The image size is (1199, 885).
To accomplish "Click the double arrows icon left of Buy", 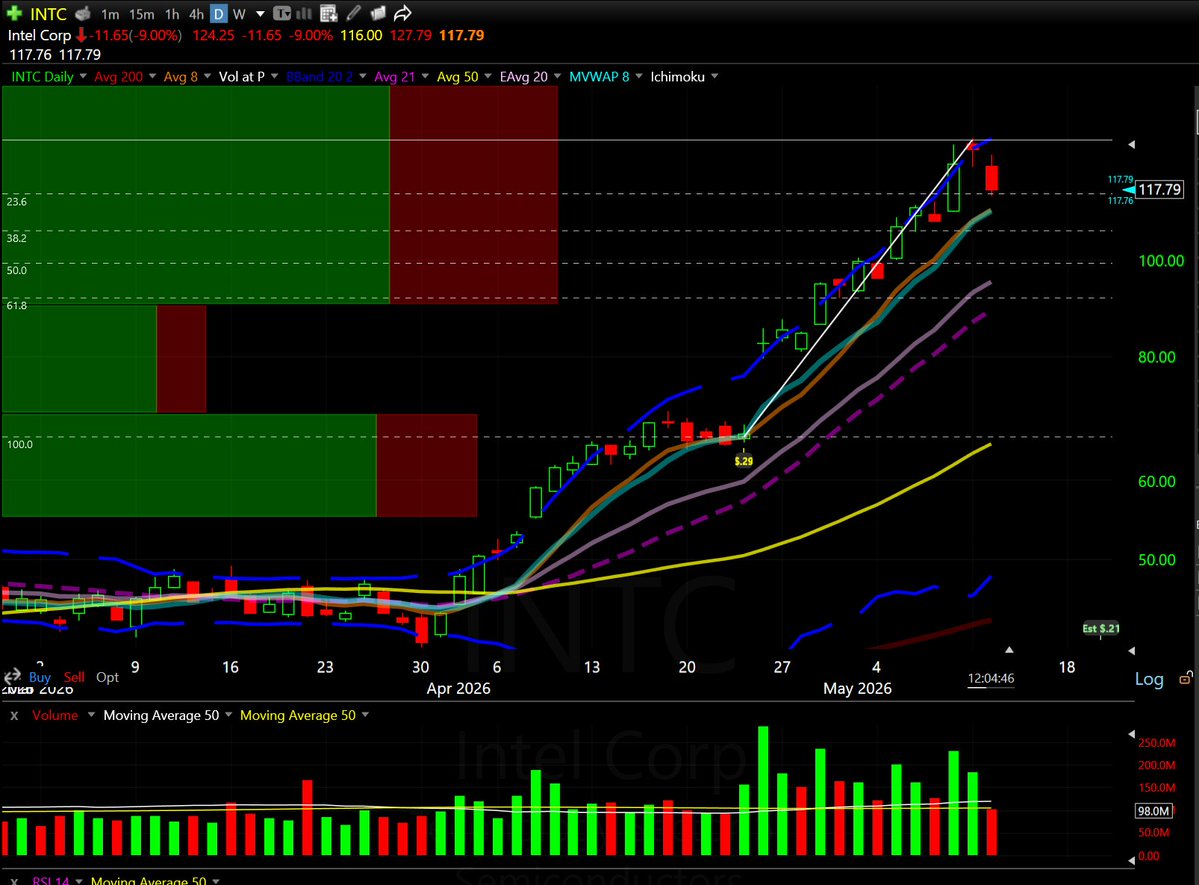I will pos(12,676).
